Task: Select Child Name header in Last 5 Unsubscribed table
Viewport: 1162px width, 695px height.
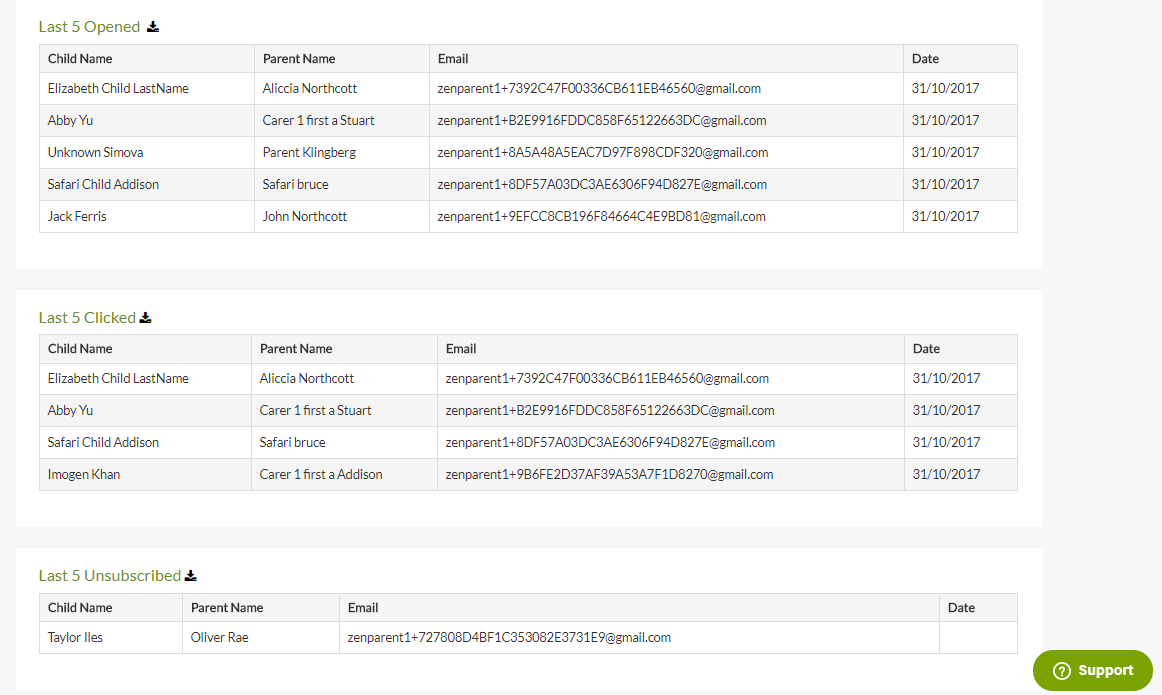Action: [80, 608]
